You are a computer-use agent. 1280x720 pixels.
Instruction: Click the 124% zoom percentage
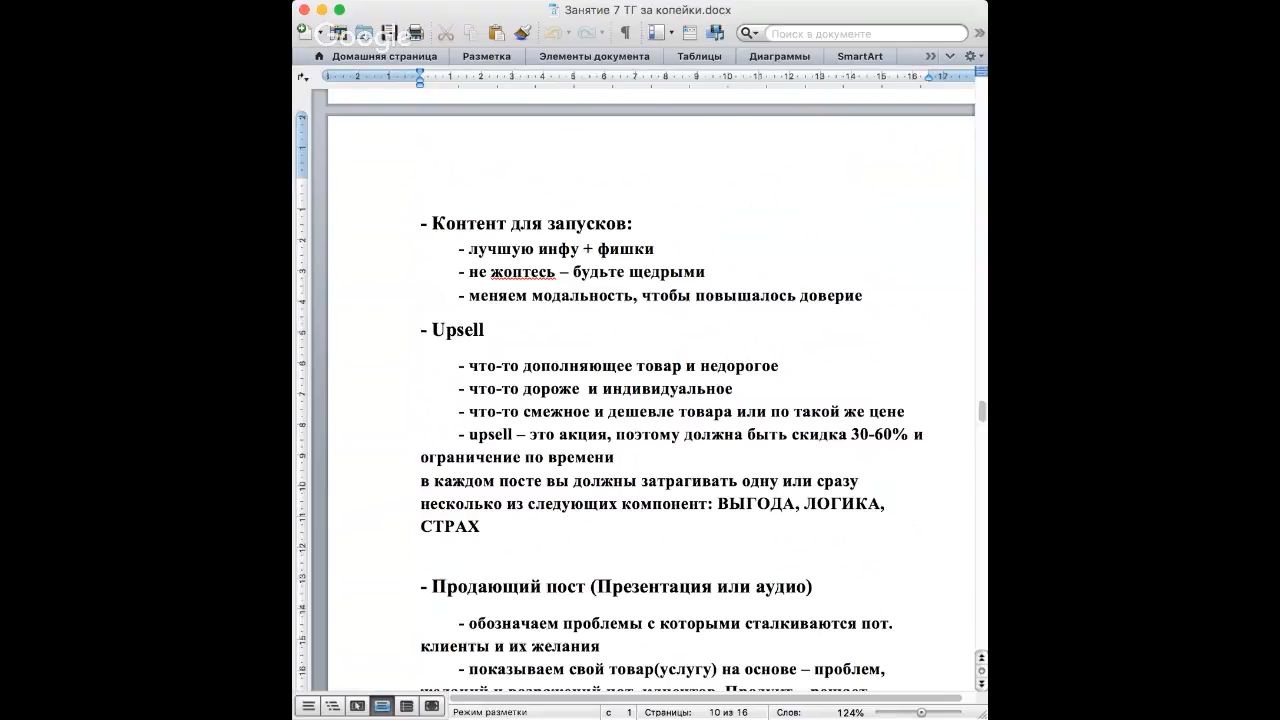pyautogui.click(x=850, y=713)
